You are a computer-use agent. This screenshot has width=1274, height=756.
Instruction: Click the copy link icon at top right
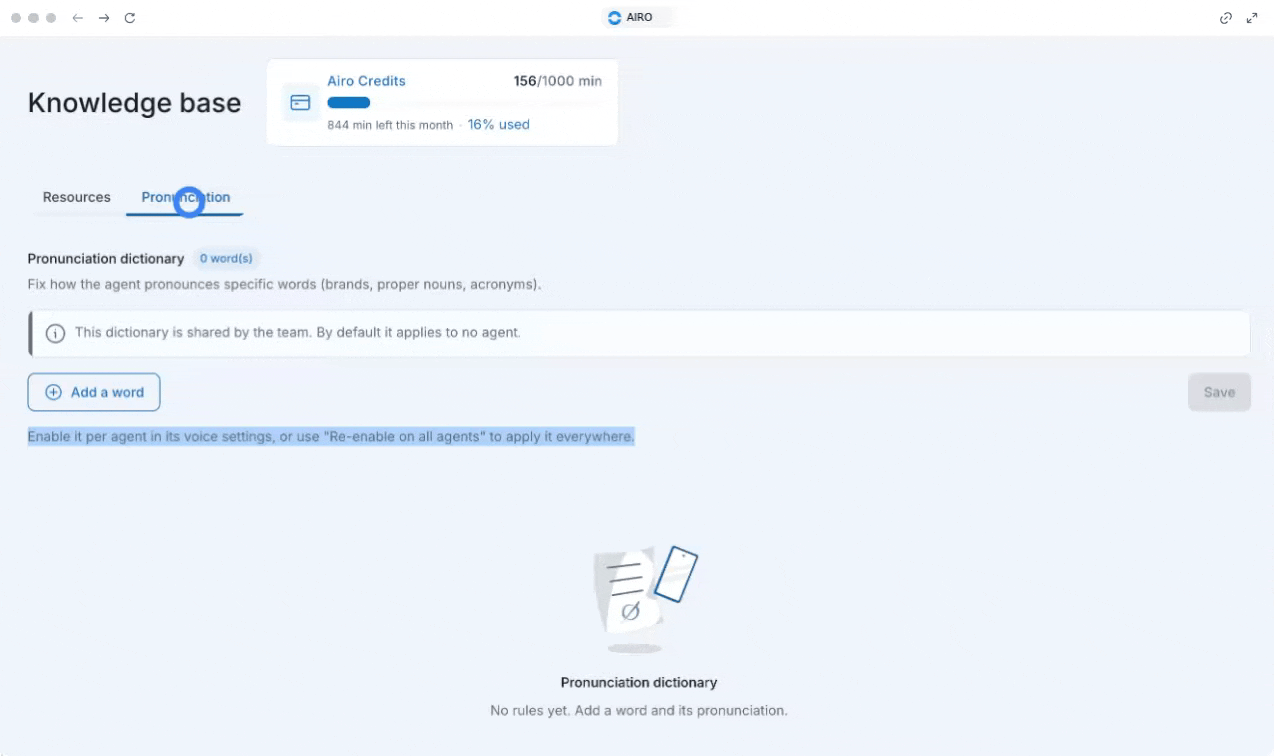[x=1226, y=18]
